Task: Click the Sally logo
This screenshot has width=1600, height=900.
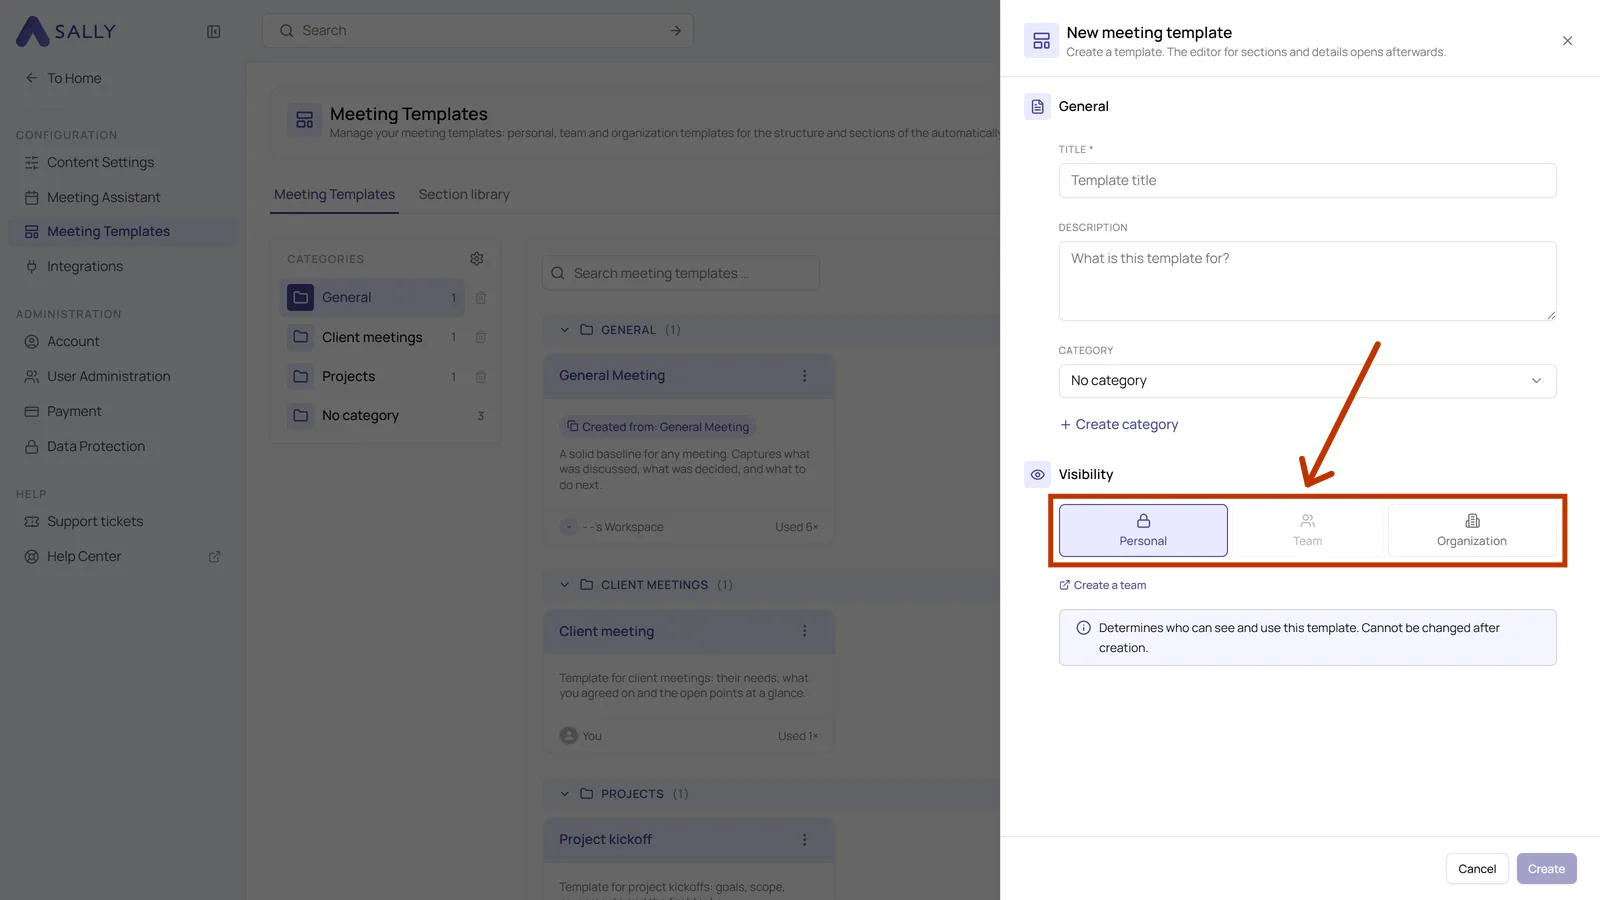Action: click(x=66, y=31)
